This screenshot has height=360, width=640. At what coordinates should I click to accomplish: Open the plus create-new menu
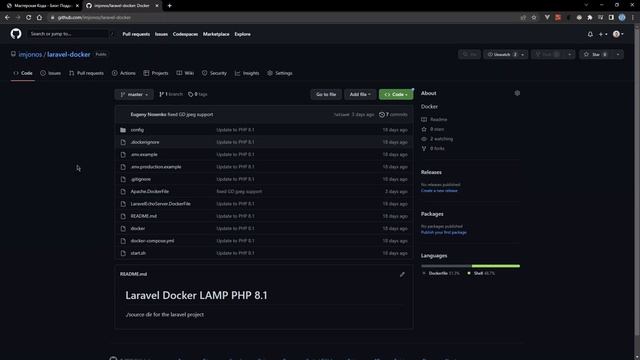603,34
